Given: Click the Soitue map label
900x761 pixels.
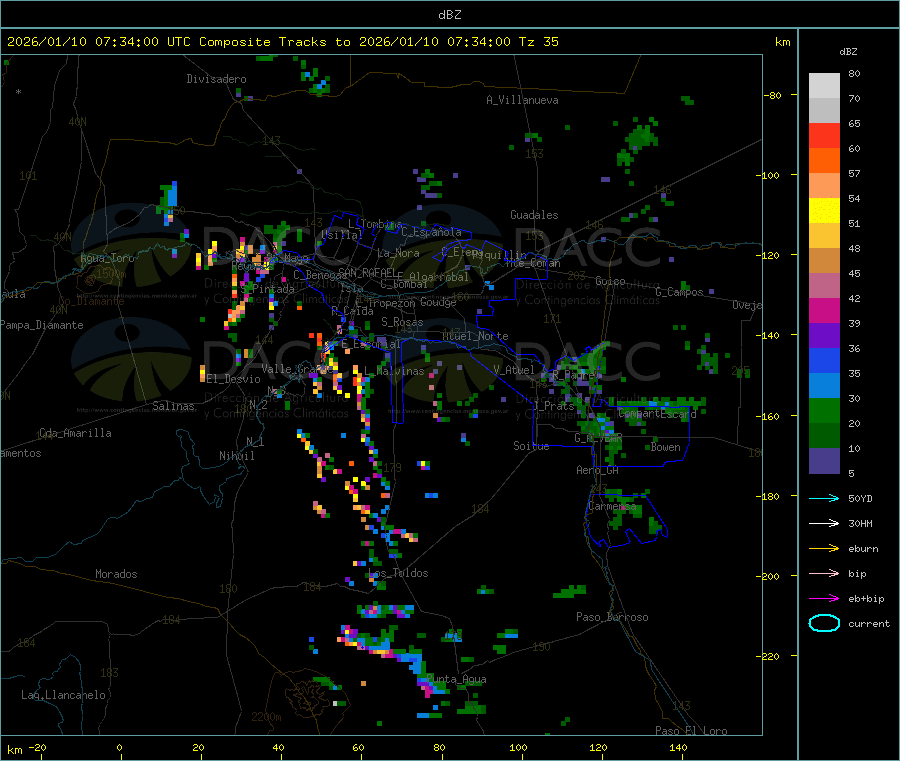Looking at the screenshot, I should (x=531, y=446).
